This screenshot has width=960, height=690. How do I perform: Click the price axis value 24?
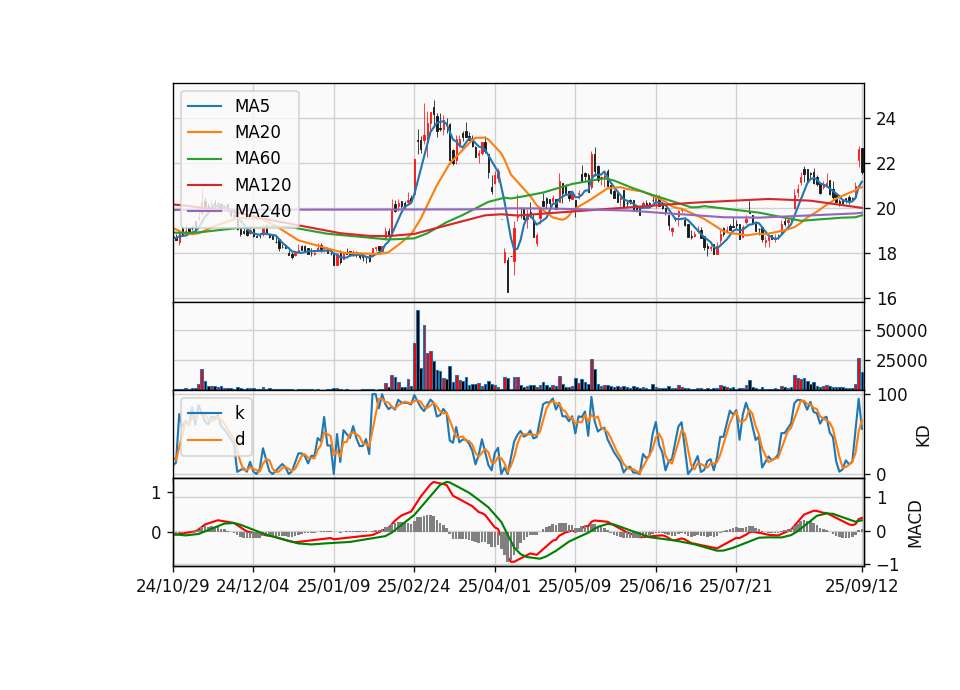885,119
